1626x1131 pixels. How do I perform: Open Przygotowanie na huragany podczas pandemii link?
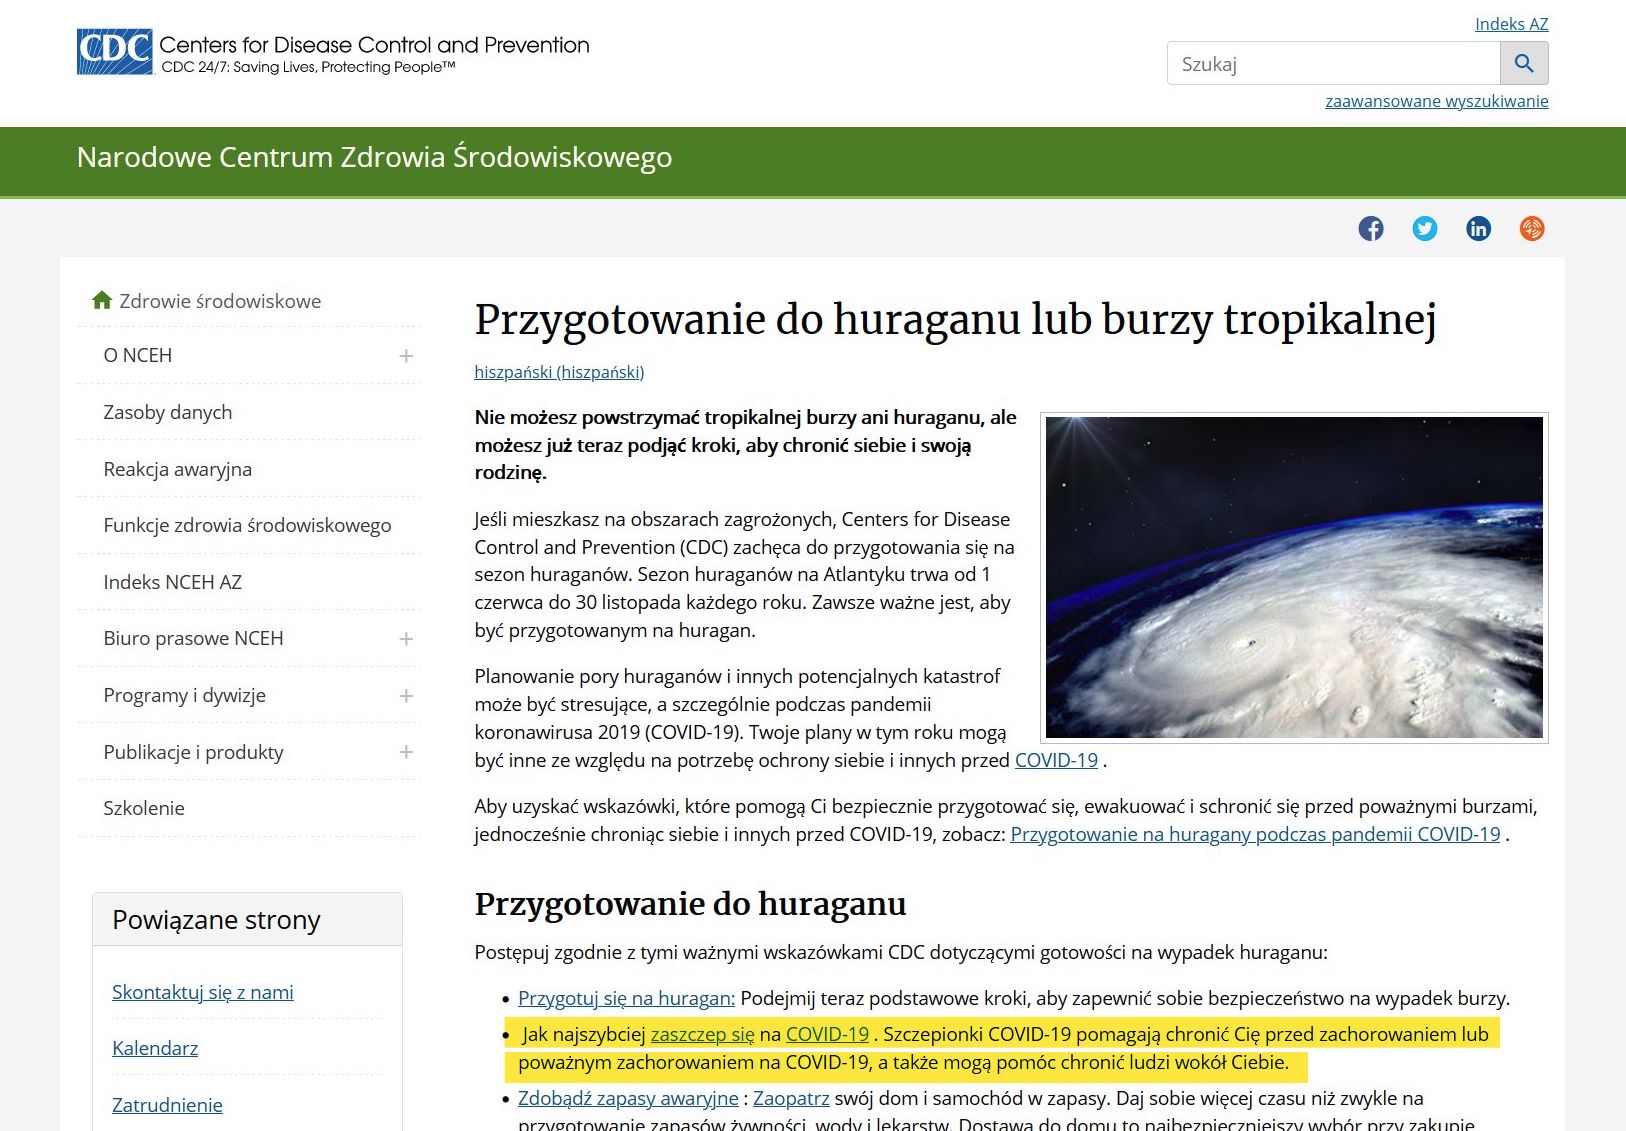[1255, 834]
